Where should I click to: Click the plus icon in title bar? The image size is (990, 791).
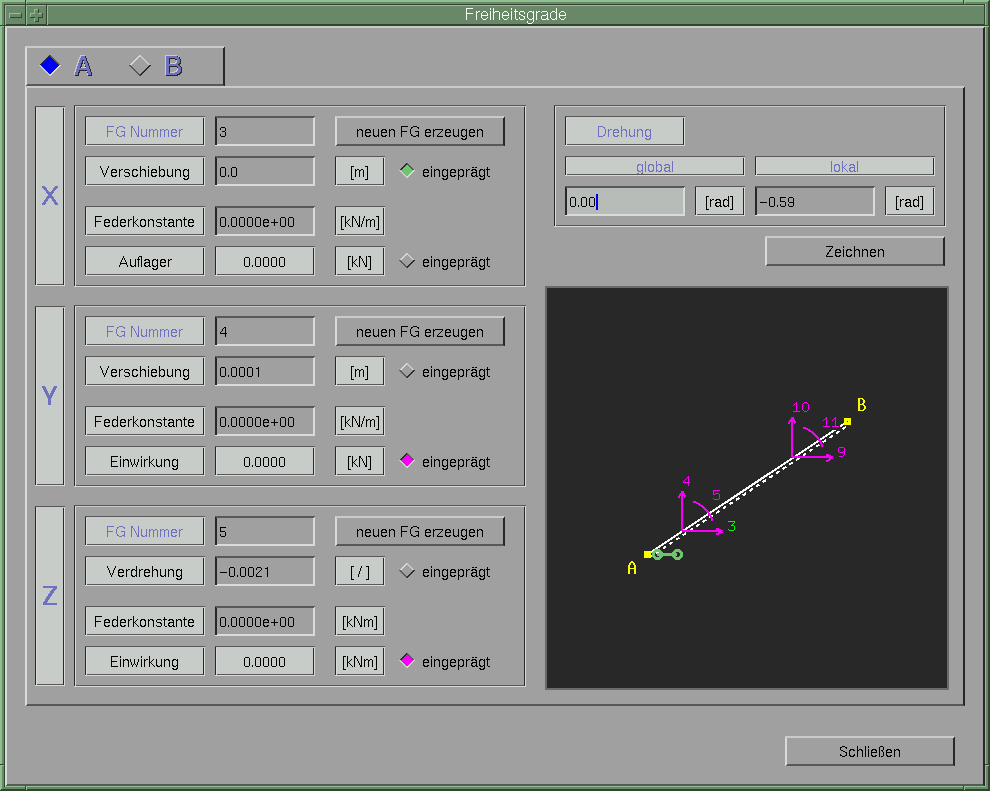pyautogui.click(x=36, y=15)
